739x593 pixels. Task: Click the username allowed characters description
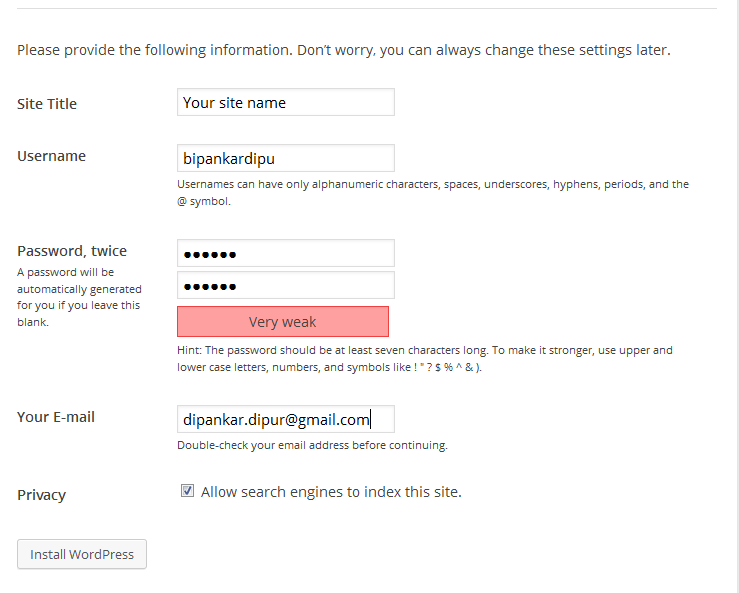(433, 192)
